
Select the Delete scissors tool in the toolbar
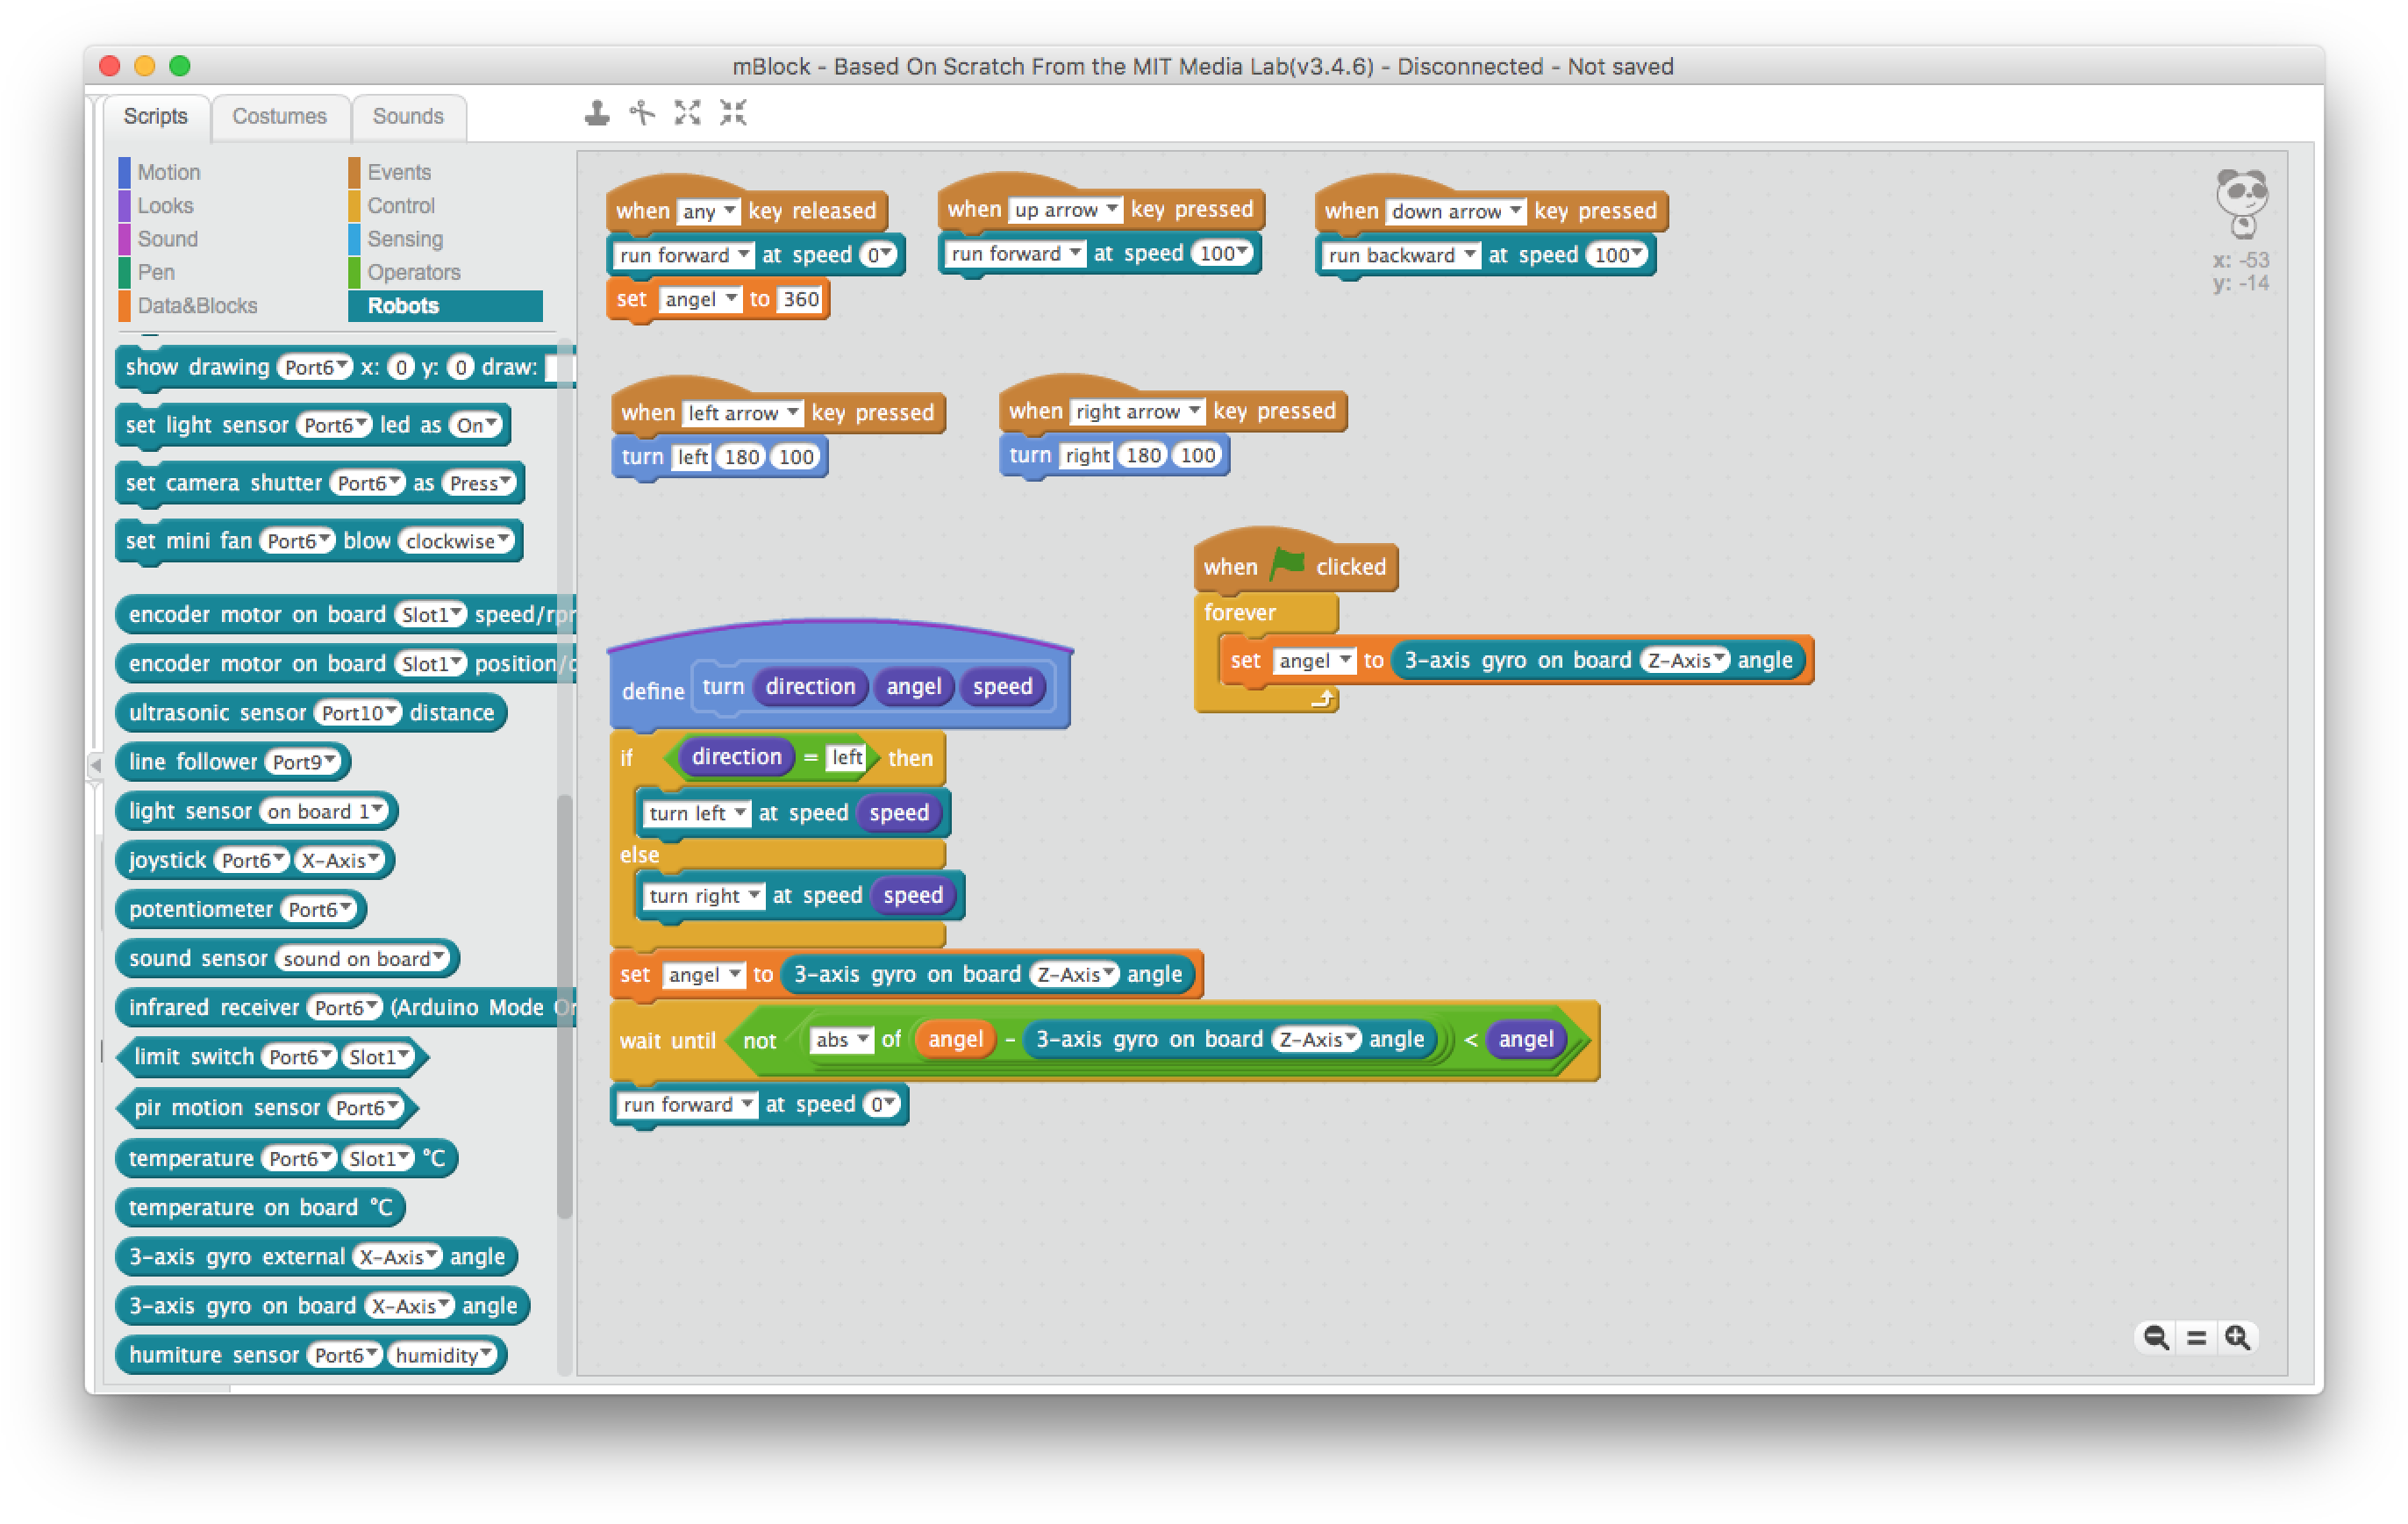(x=640, y=114)
